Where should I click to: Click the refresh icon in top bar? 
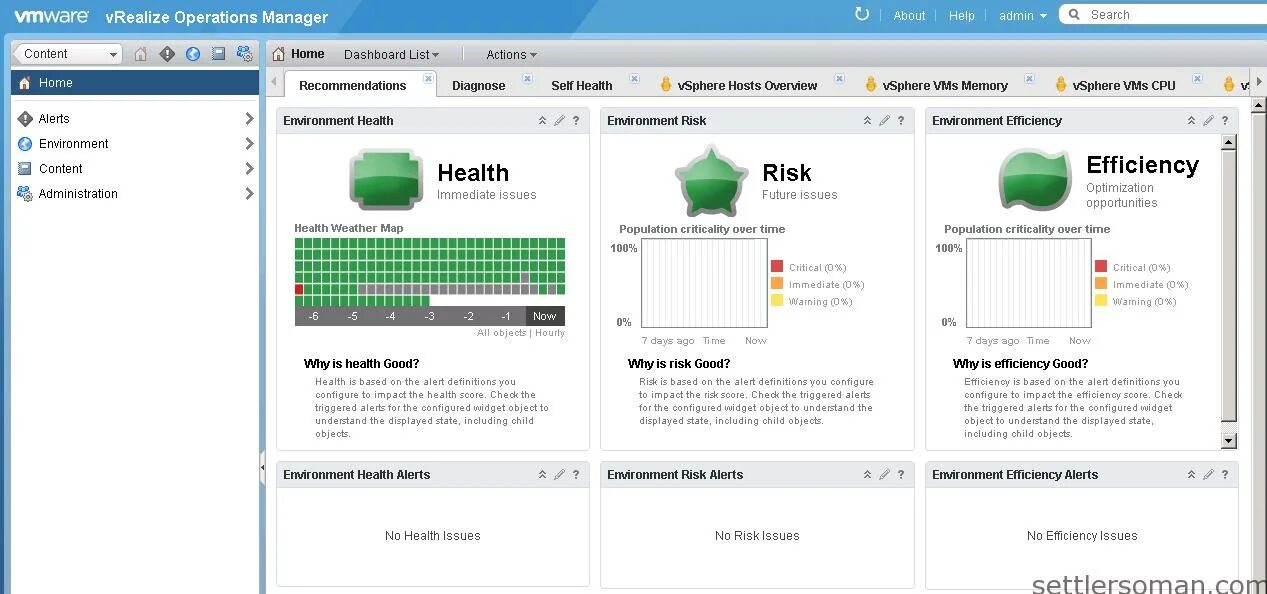(x=862, y=15)
